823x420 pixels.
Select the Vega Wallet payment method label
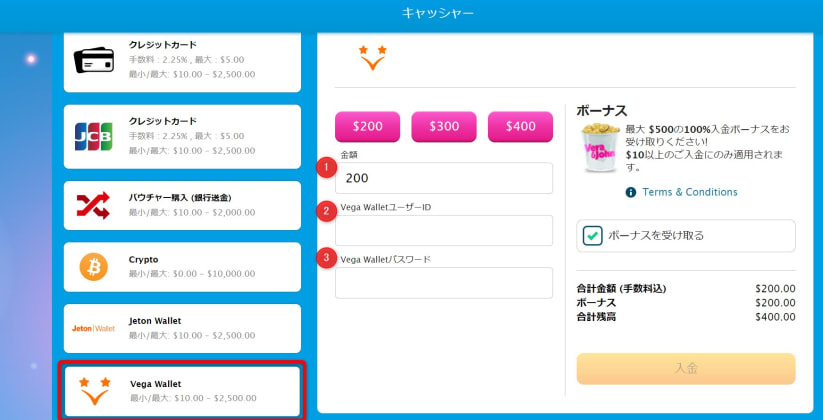155,384
